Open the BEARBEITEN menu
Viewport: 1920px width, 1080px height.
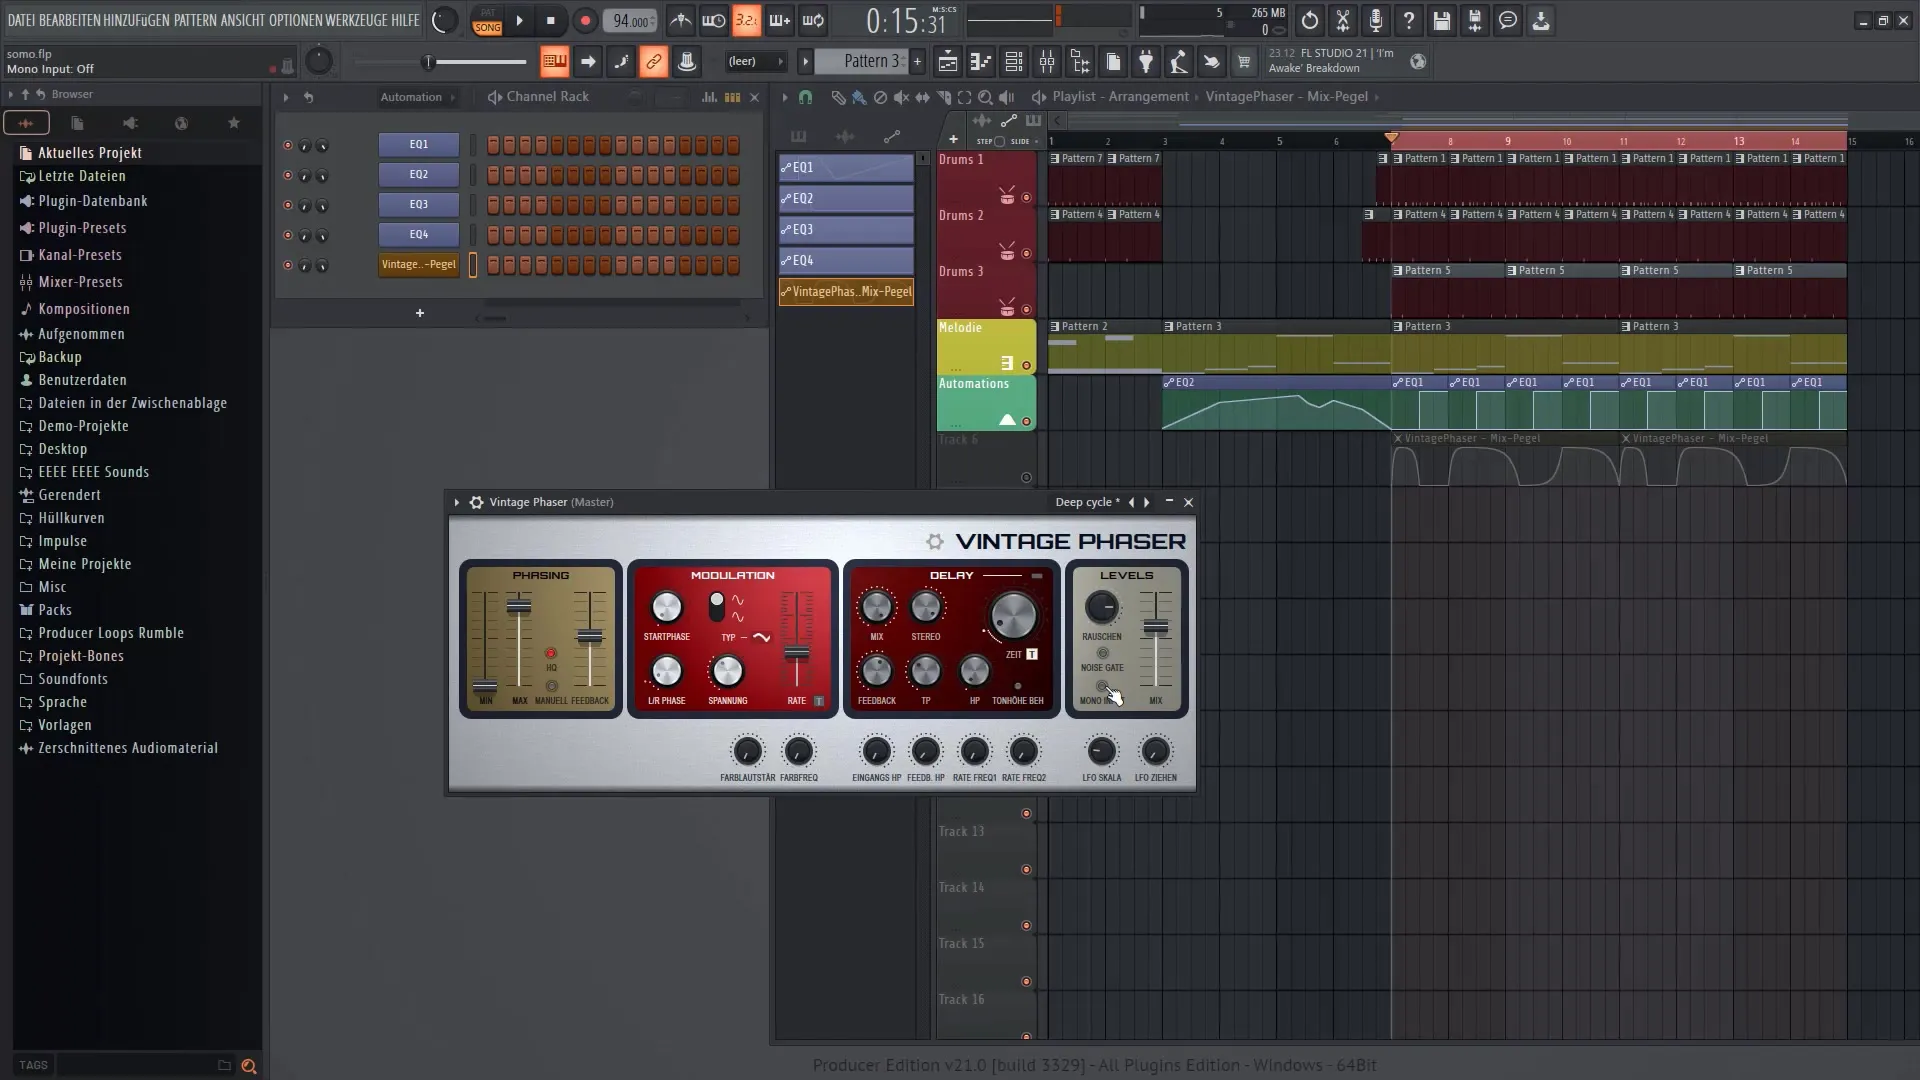69,20
